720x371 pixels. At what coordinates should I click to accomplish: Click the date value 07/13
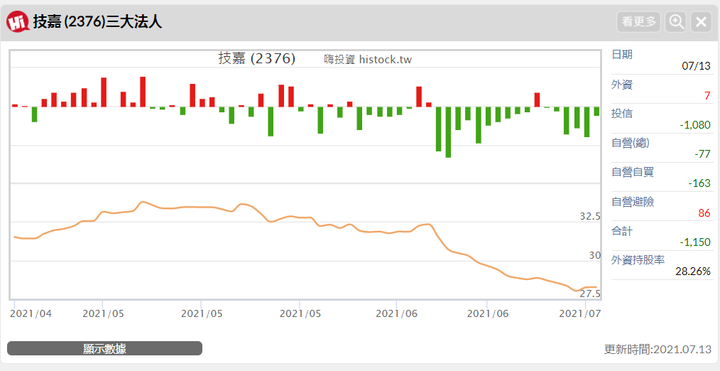pos(696,66)
